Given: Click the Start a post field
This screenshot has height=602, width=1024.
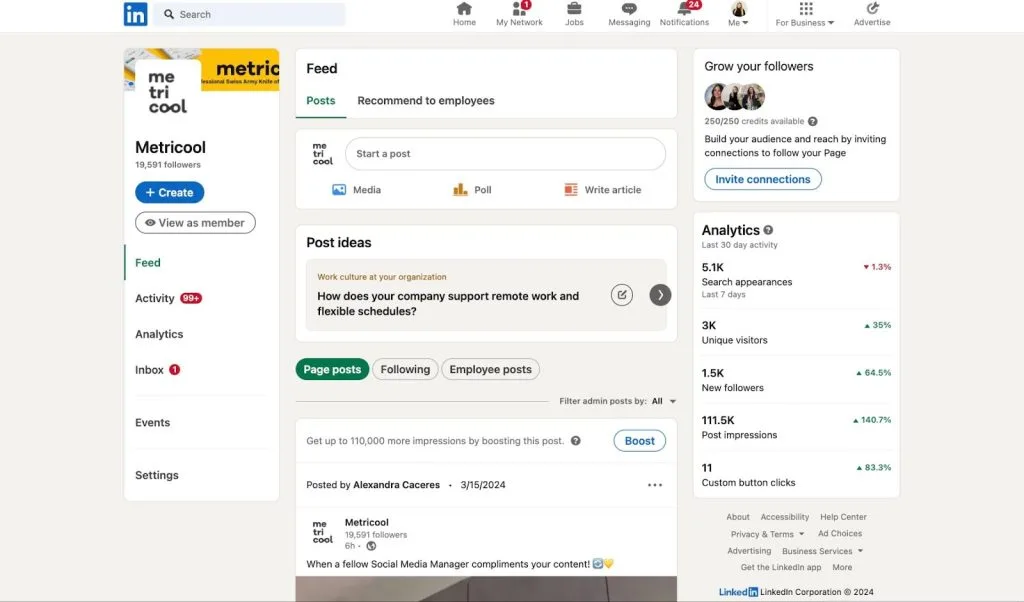Looking at the screenshot, I should [x=505, y=154].
